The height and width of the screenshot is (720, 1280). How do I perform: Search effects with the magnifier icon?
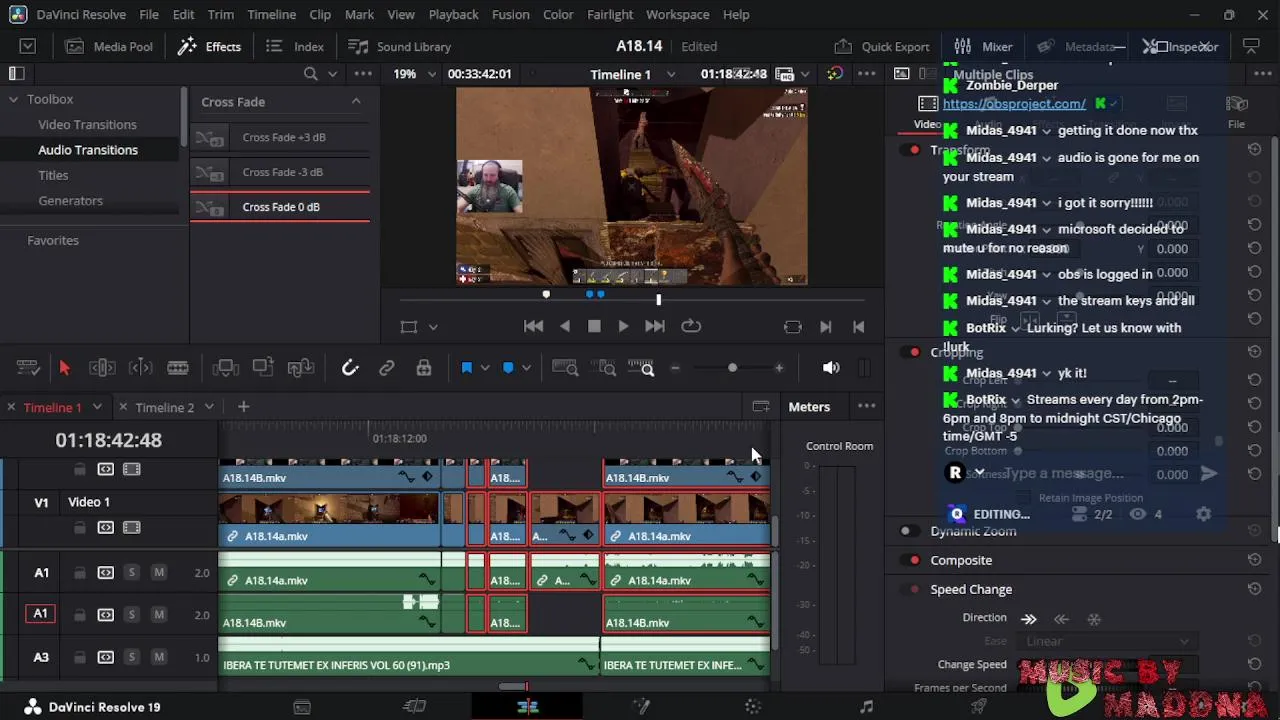(310, 74)
